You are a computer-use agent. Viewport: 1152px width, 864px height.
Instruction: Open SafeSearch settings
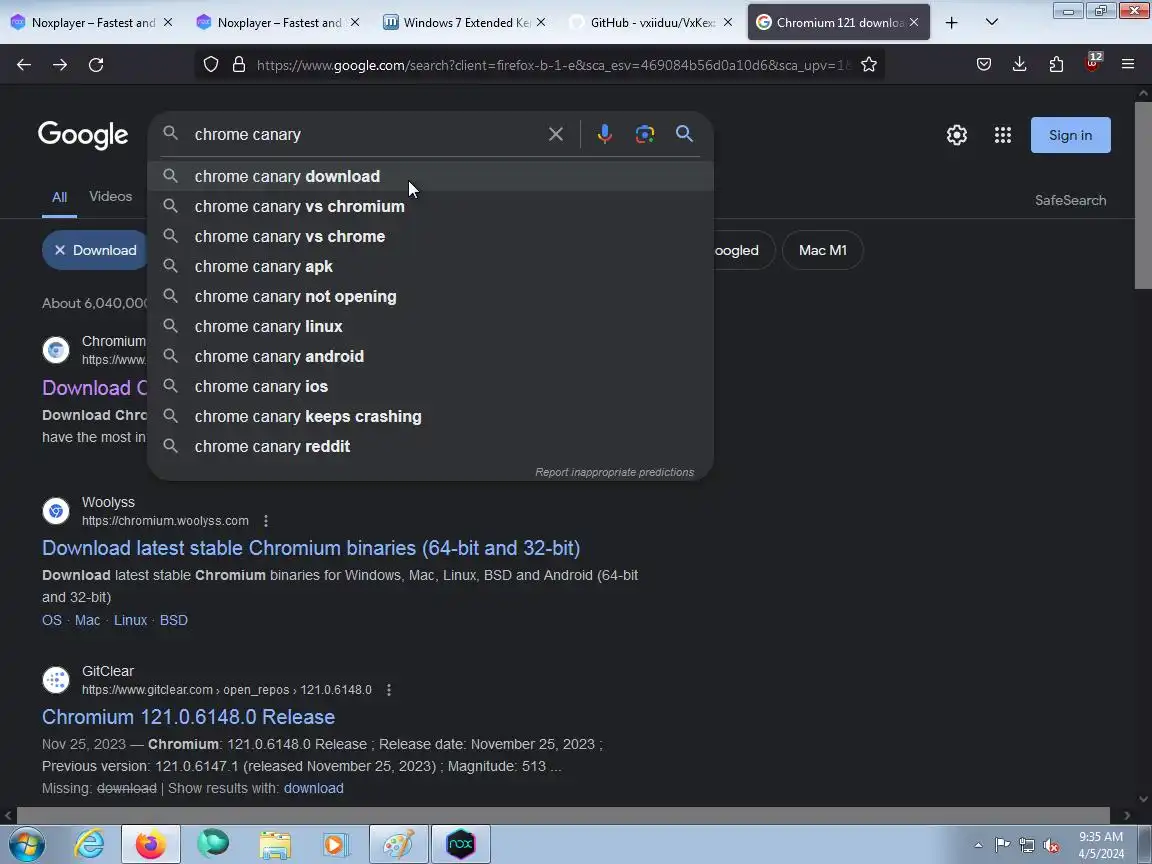click(1070, 200)
